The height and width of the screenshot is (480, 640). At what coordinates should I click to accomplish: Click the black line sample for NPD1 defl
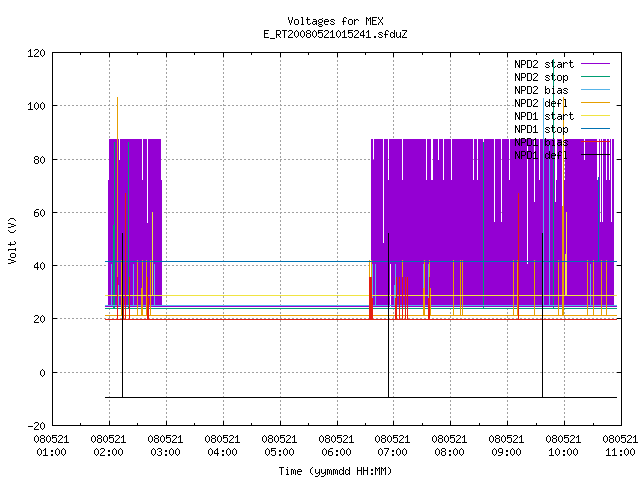(596, 155)
